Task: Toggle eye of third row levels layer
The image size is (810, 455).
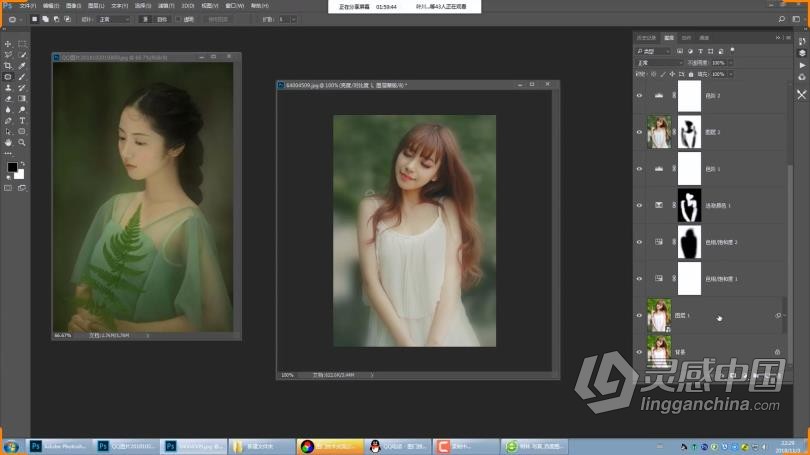Action: click(640, 169)
